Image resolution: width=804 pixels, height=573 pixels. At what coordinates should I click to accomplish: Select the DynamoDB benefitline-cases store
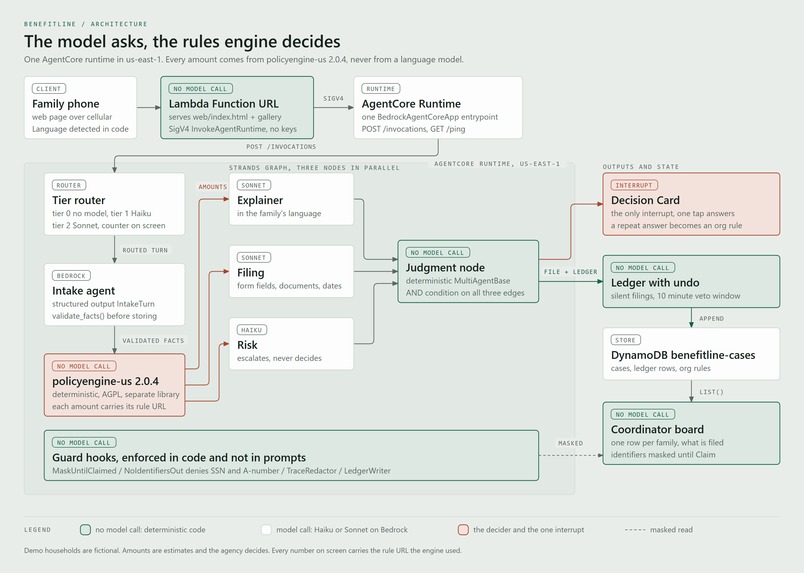691,354
